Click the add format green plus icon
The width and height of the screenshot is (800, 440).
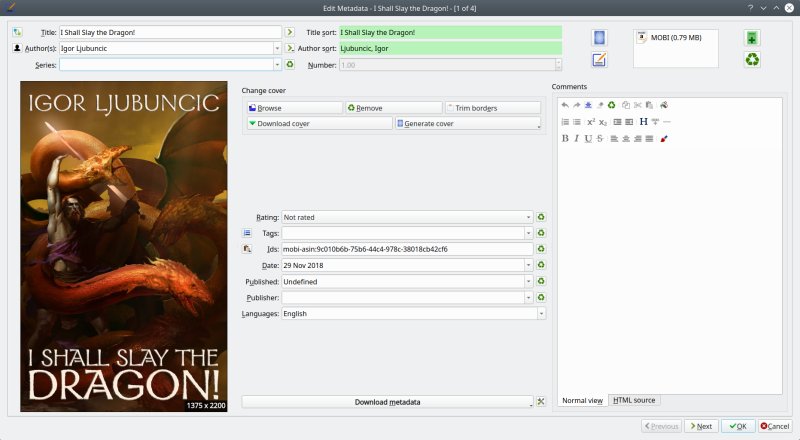(752, 38)
